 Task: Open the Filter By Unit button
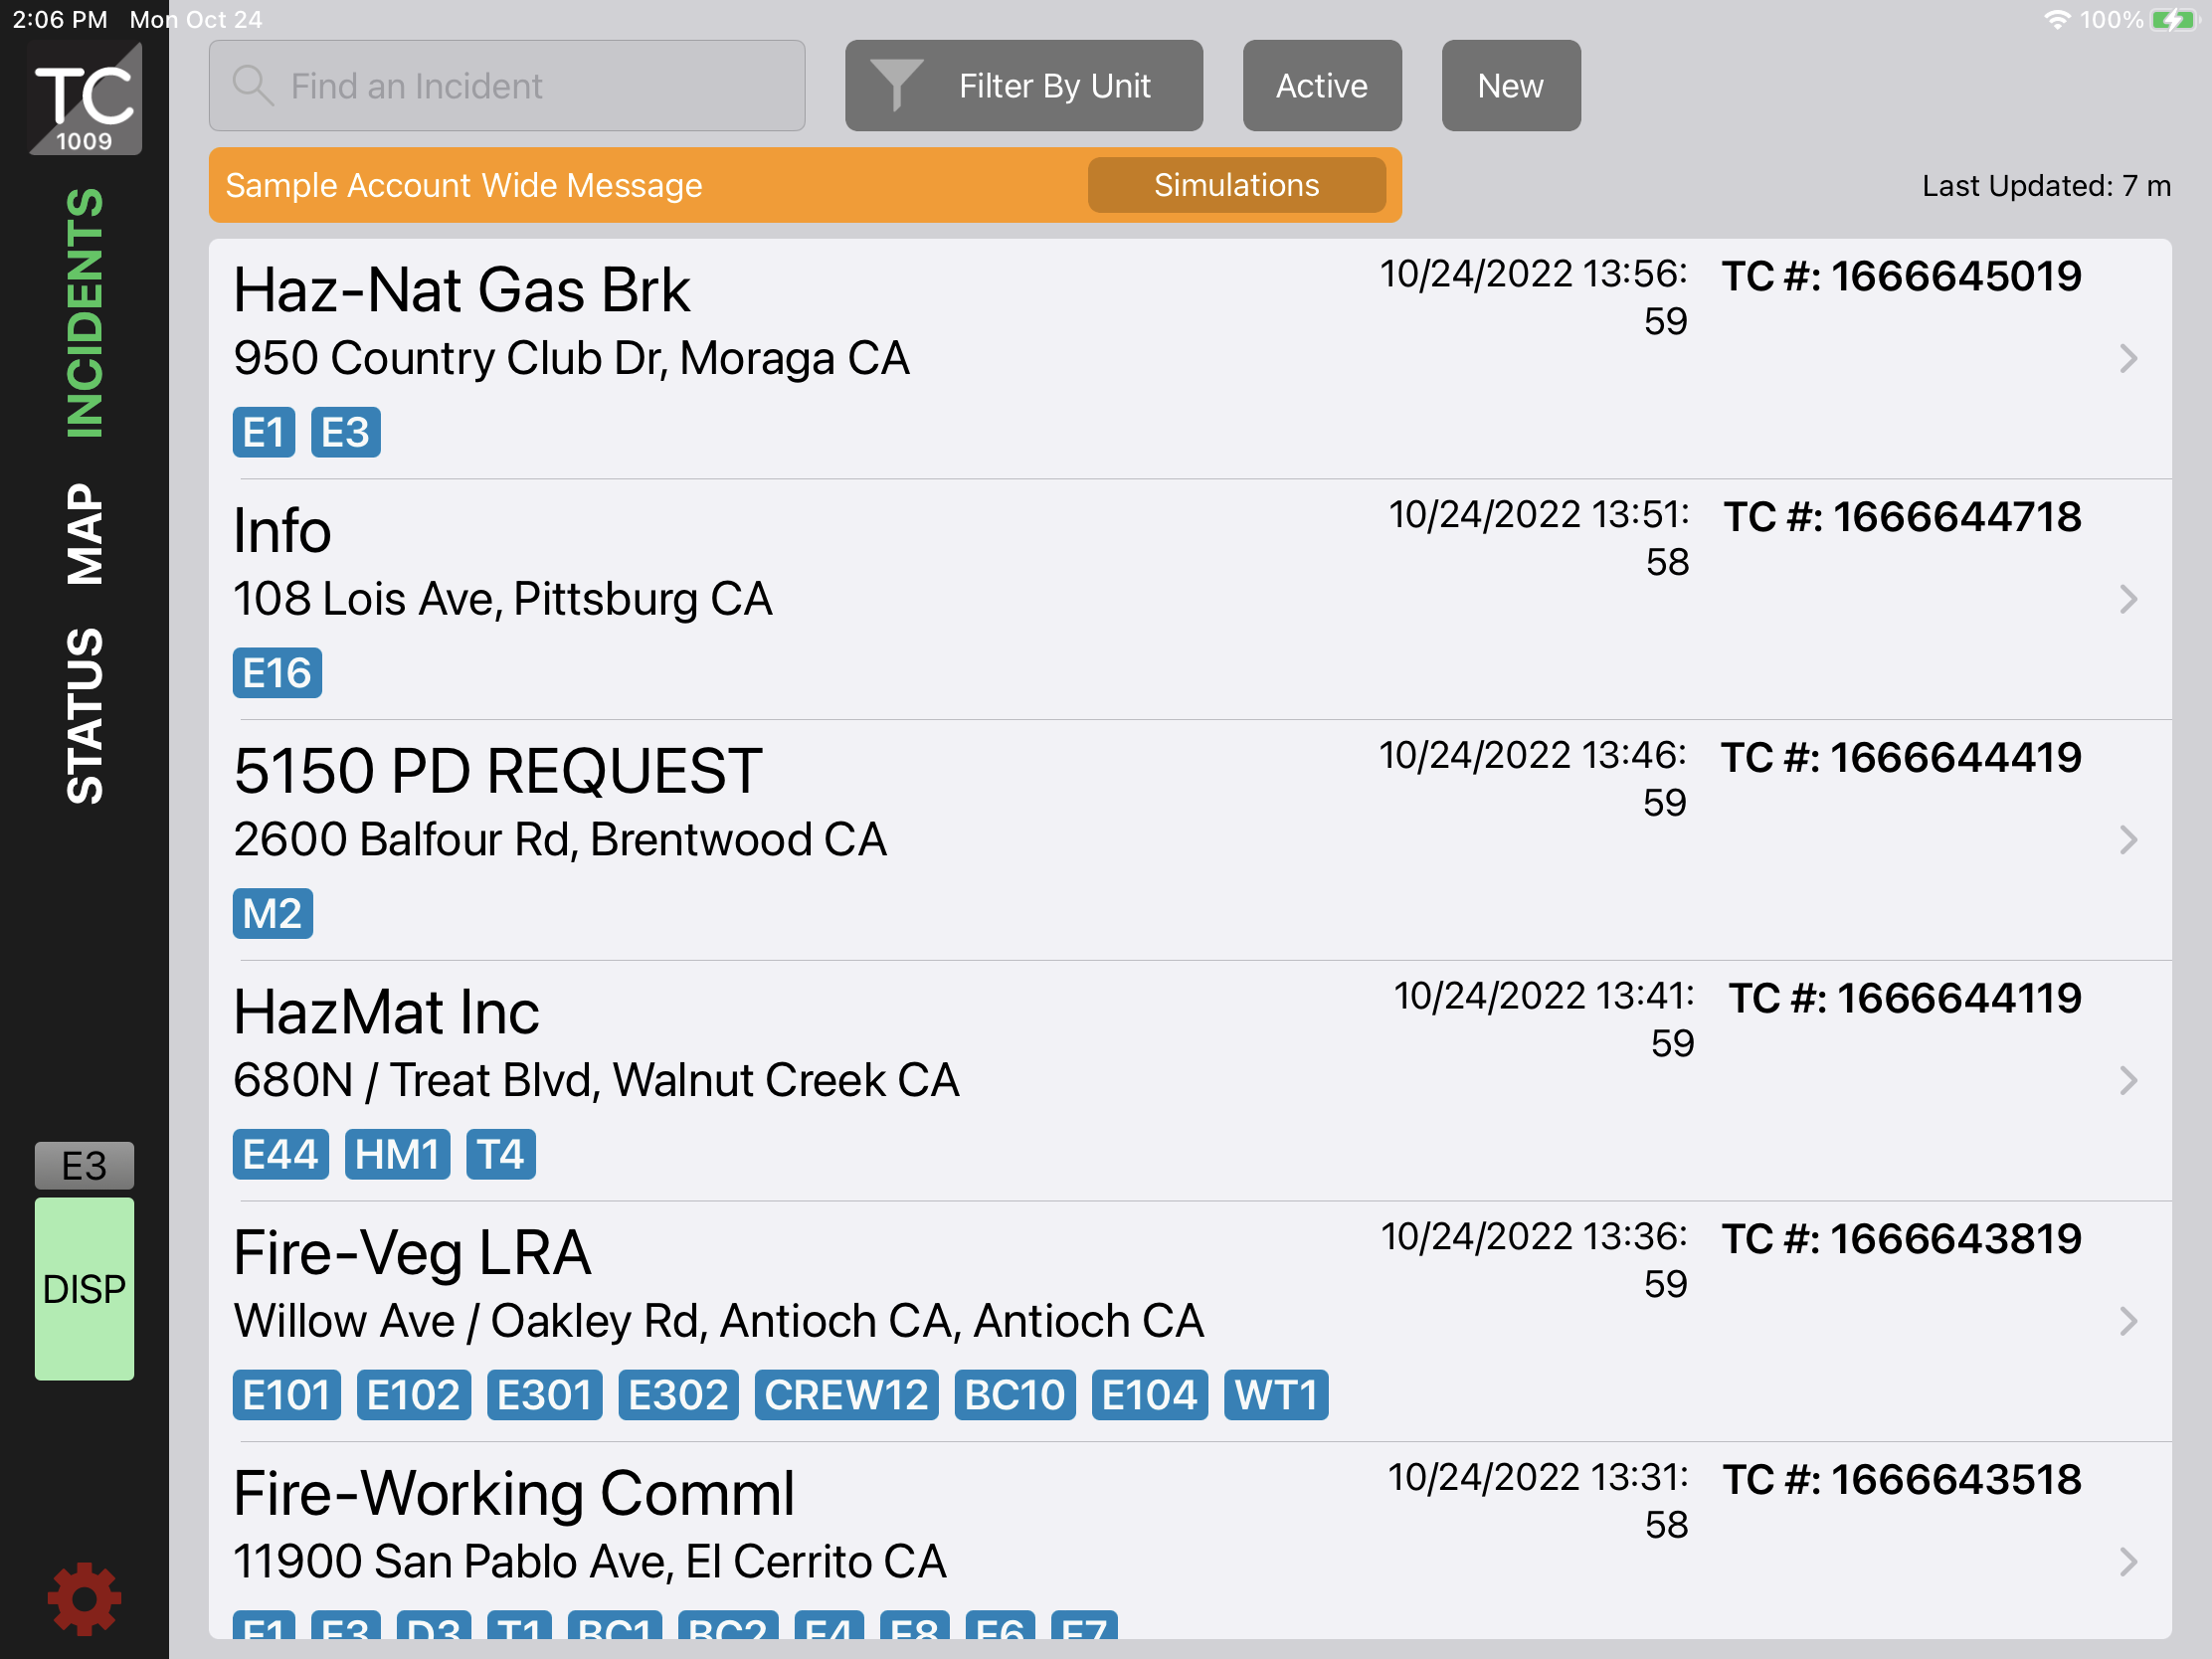point(1023,86)
